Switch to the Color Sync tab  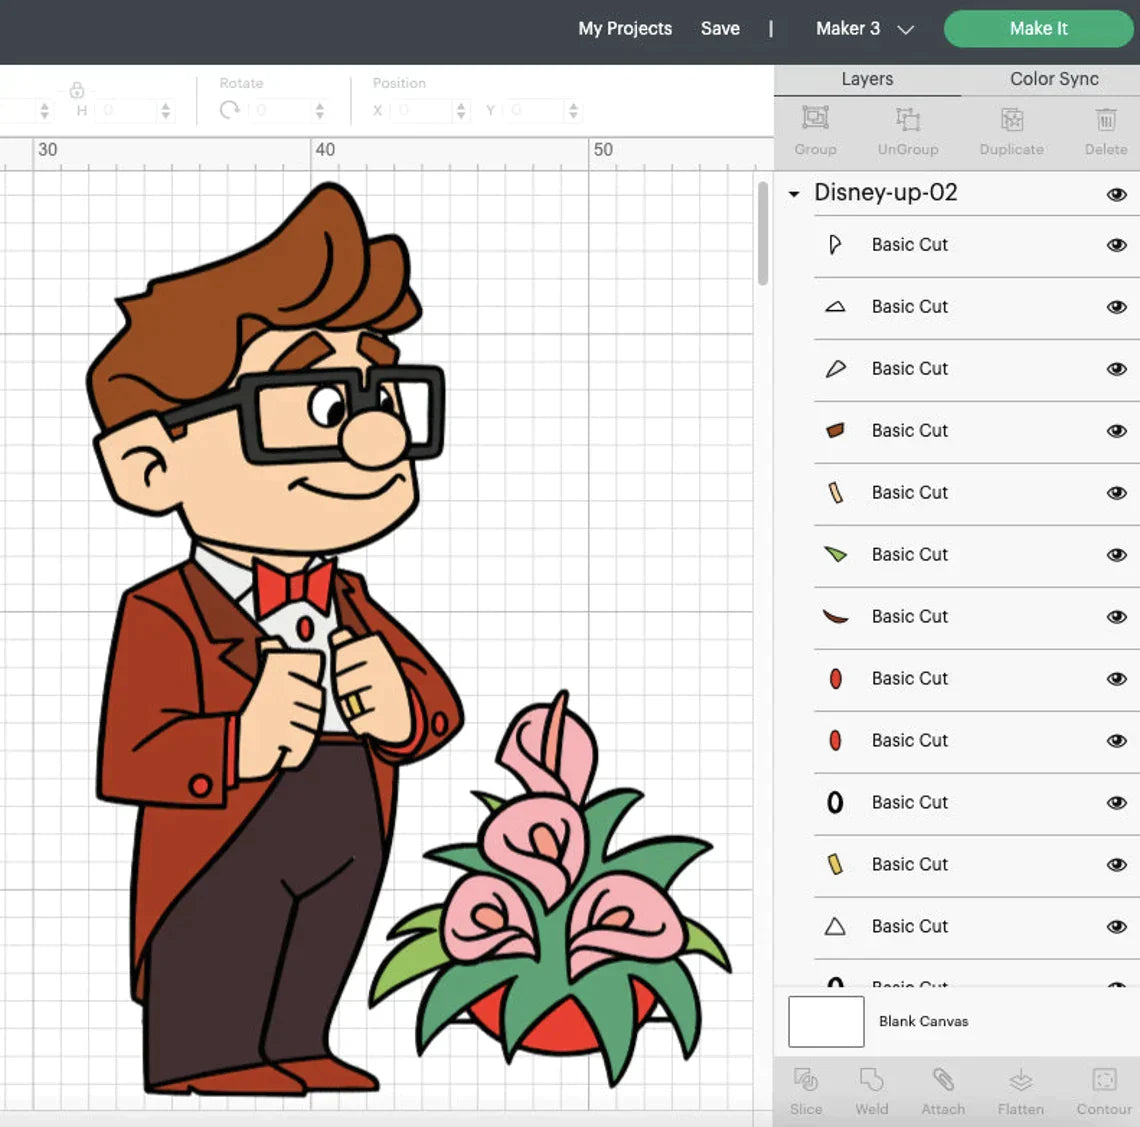pos(1053,79)
